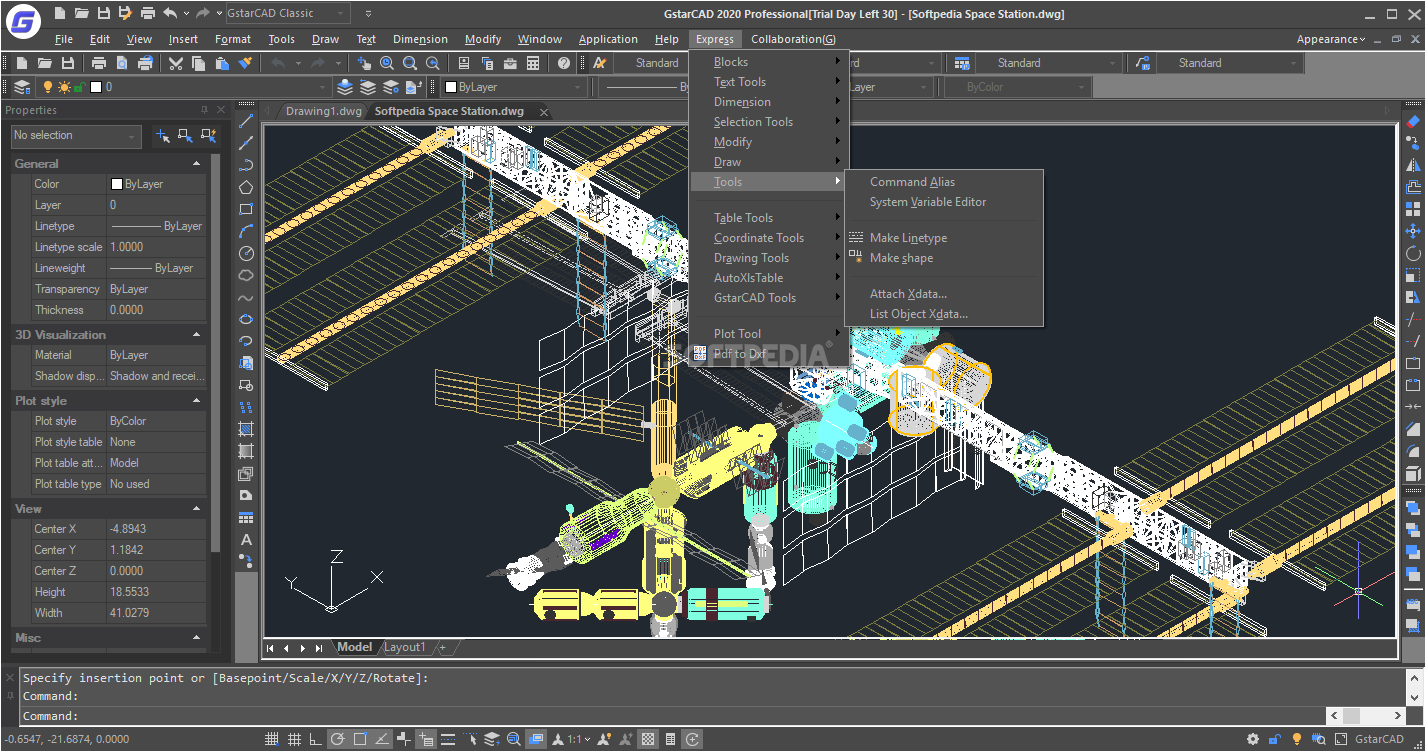Click Undo arrow in the title bar
The height and width of the screenshot is (752, 1426).
pos(170,13)
